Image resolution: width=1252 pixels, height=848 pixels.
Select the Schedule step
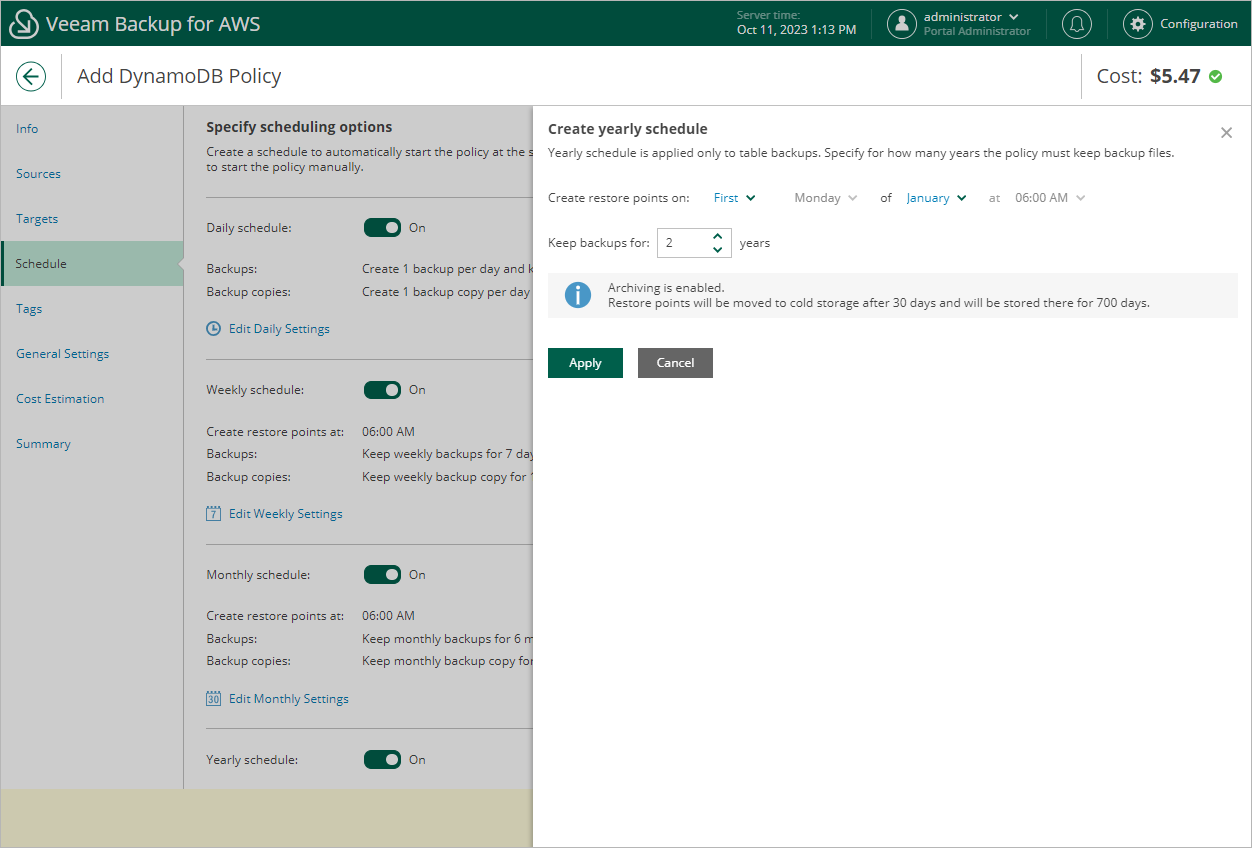point(92,264)
